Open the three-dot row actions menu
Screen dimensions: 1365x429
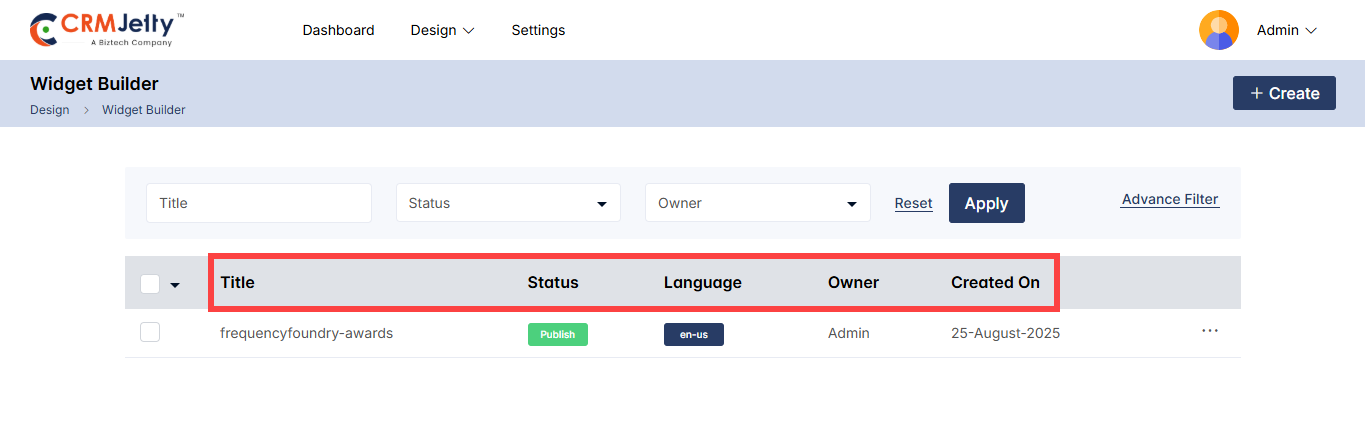(x=1210, y=331)
